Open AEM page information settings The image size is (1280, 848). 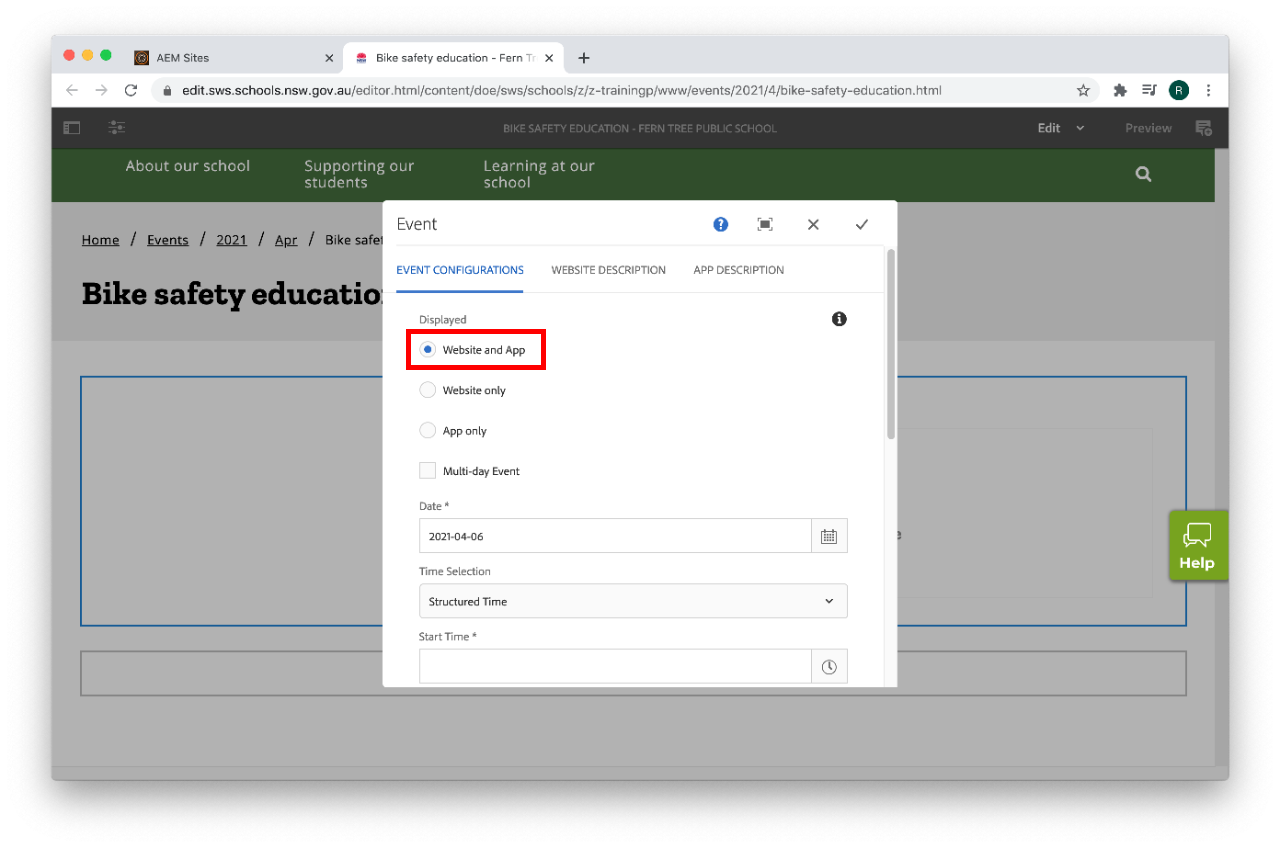pos(117,128)
